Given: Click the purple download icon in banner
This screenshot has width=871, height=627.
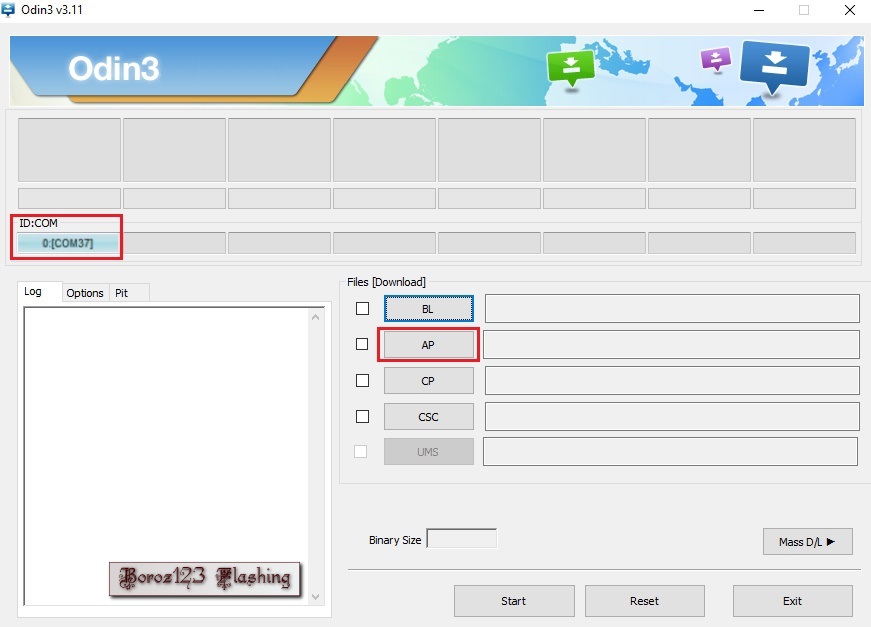Looking at the screenshot, I should point(716,59).
